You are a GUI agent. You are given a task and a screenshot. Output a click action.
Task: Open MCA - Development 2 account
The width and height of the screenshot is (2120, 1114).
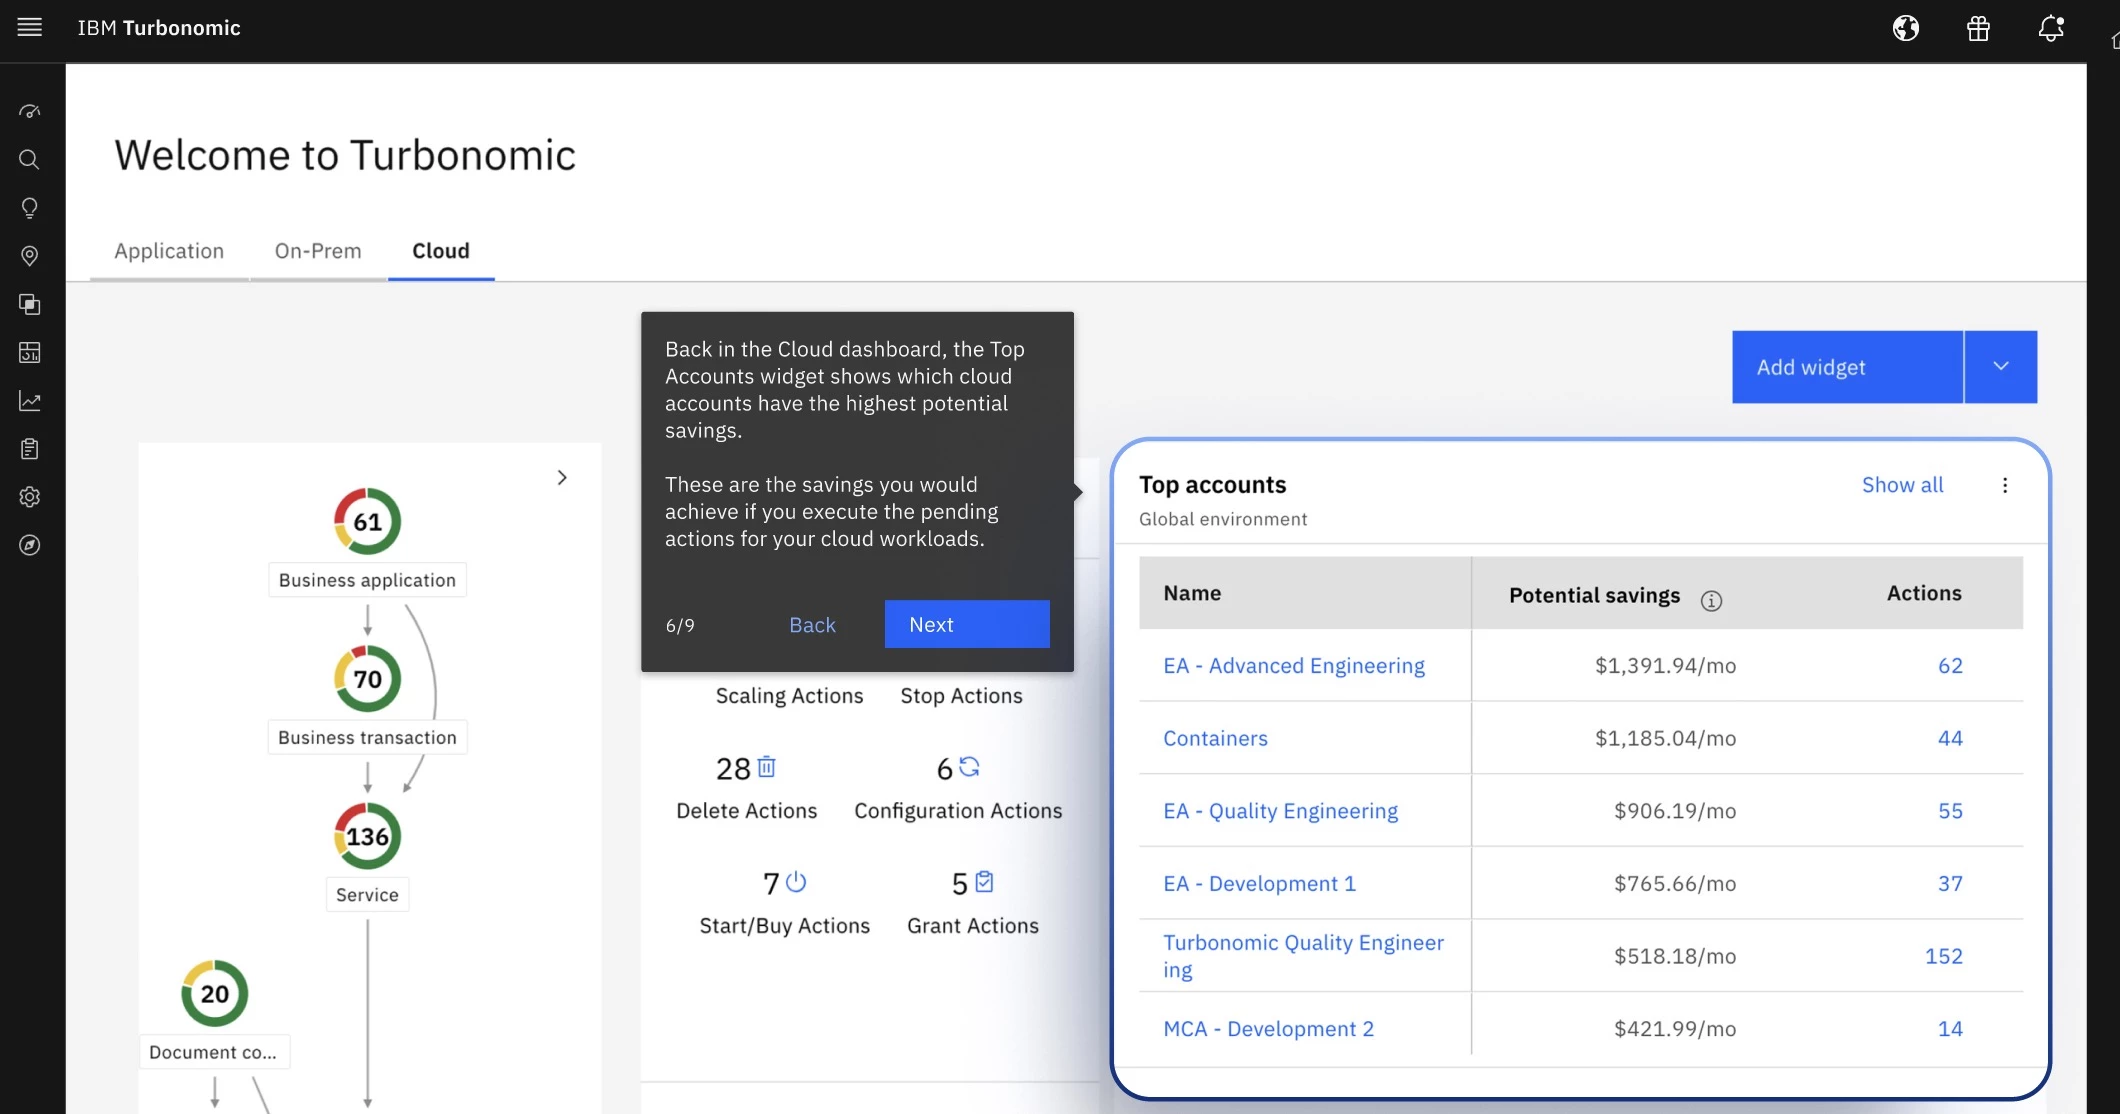(1268, 1029)
